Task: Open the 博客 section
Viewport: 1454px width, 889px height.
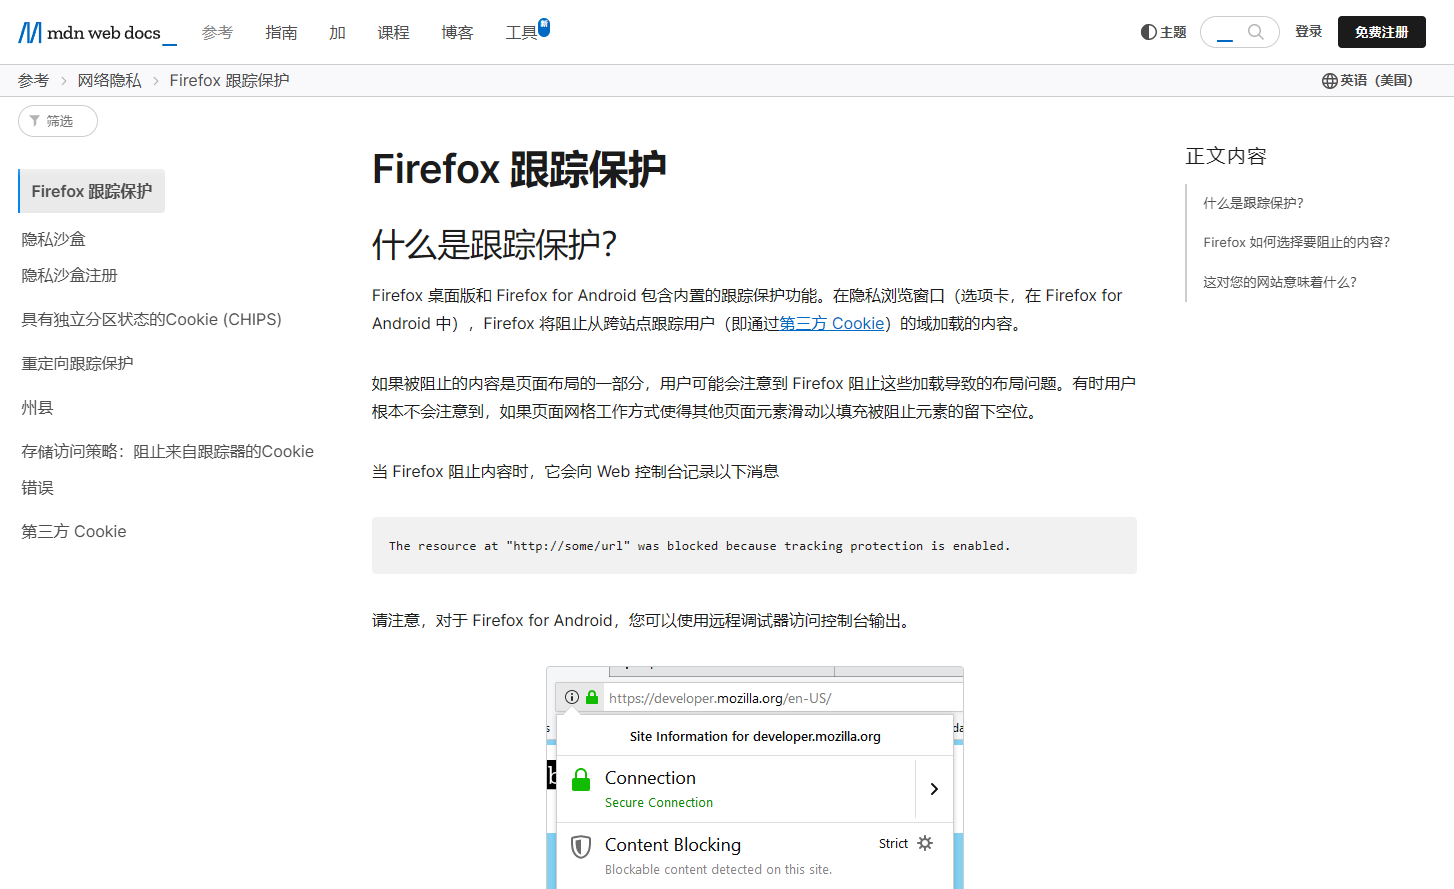Action: 457,31
